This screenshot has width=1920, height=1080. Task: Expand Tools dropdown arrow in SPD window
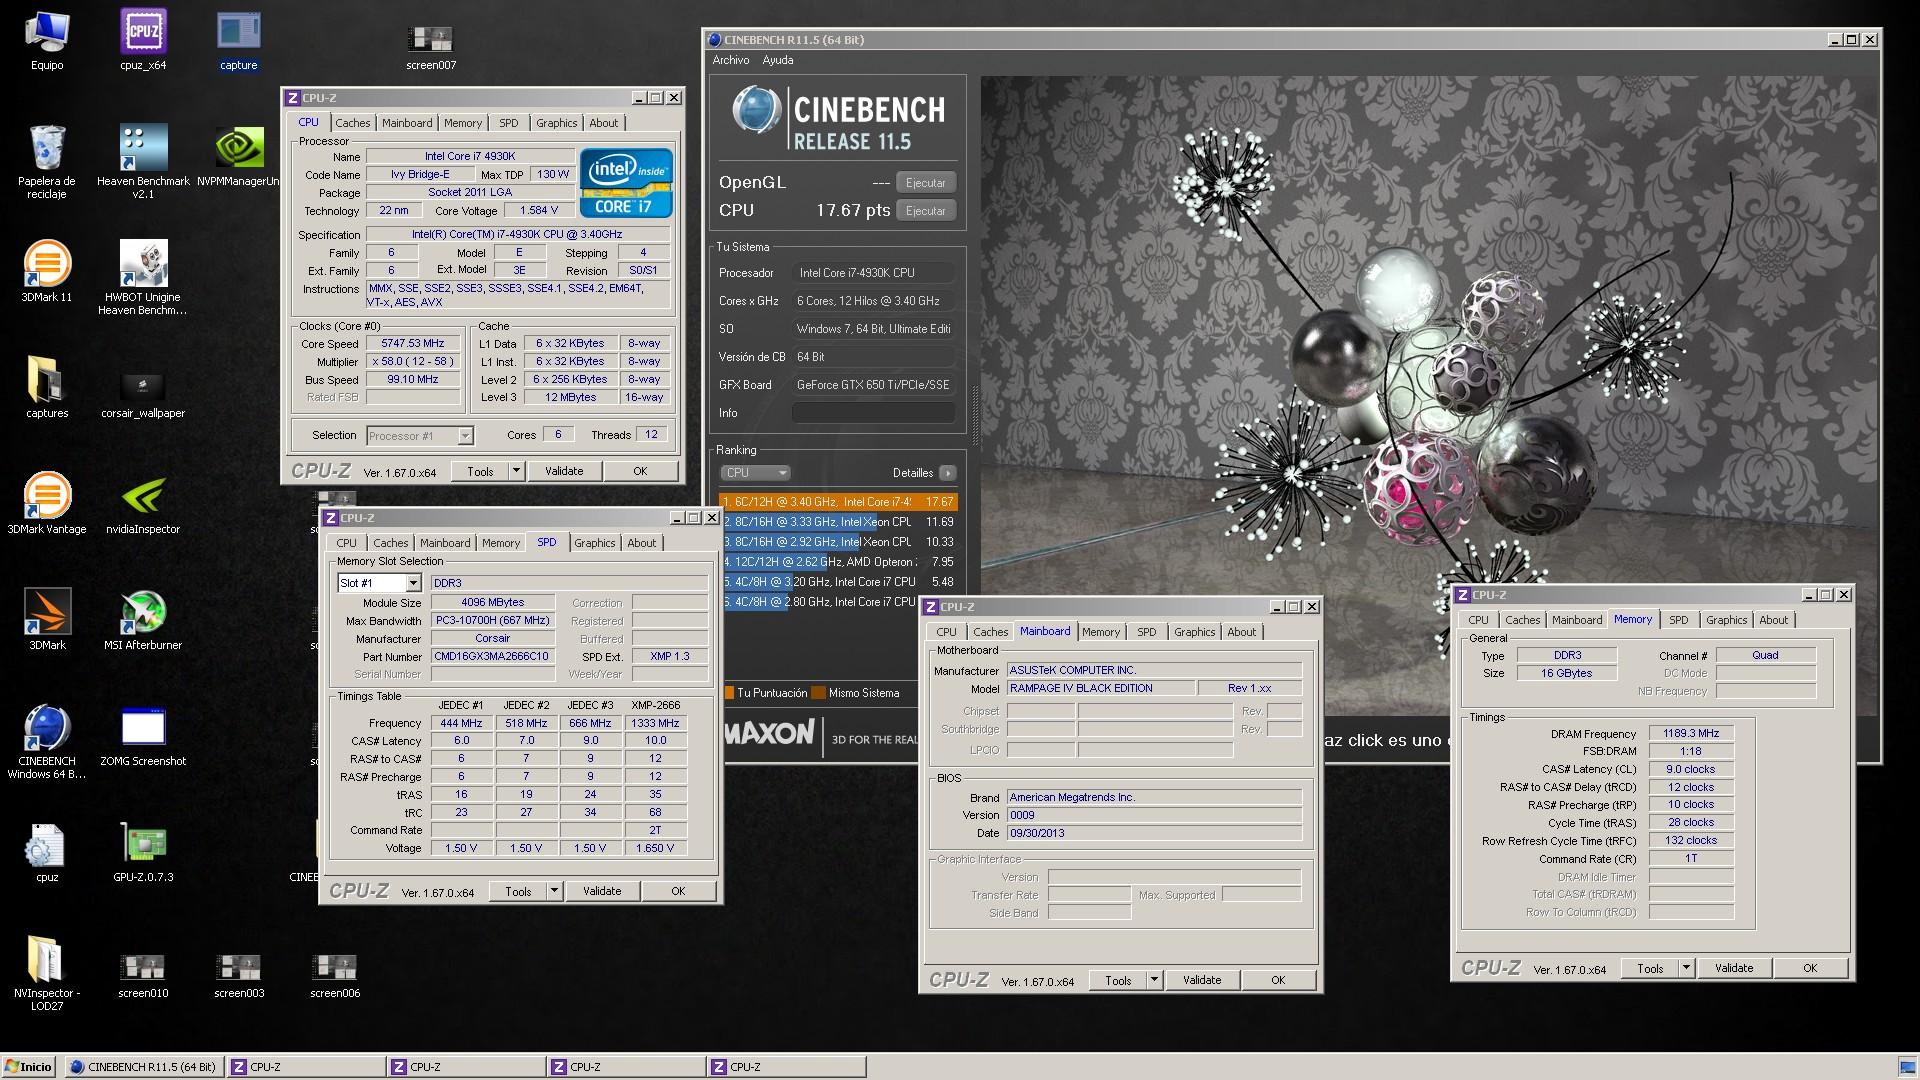click(554, 891)
